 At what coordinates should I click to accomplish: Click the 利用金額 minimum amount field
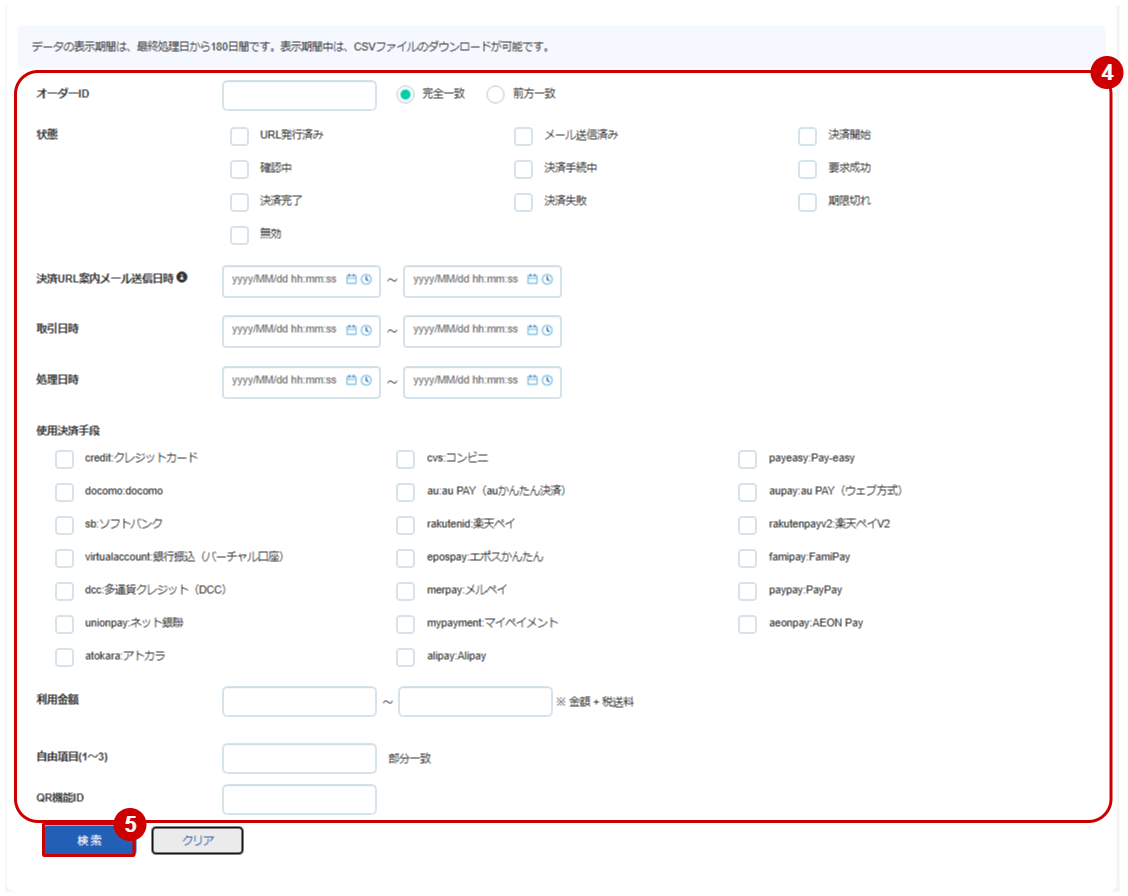tap(299, 701)
